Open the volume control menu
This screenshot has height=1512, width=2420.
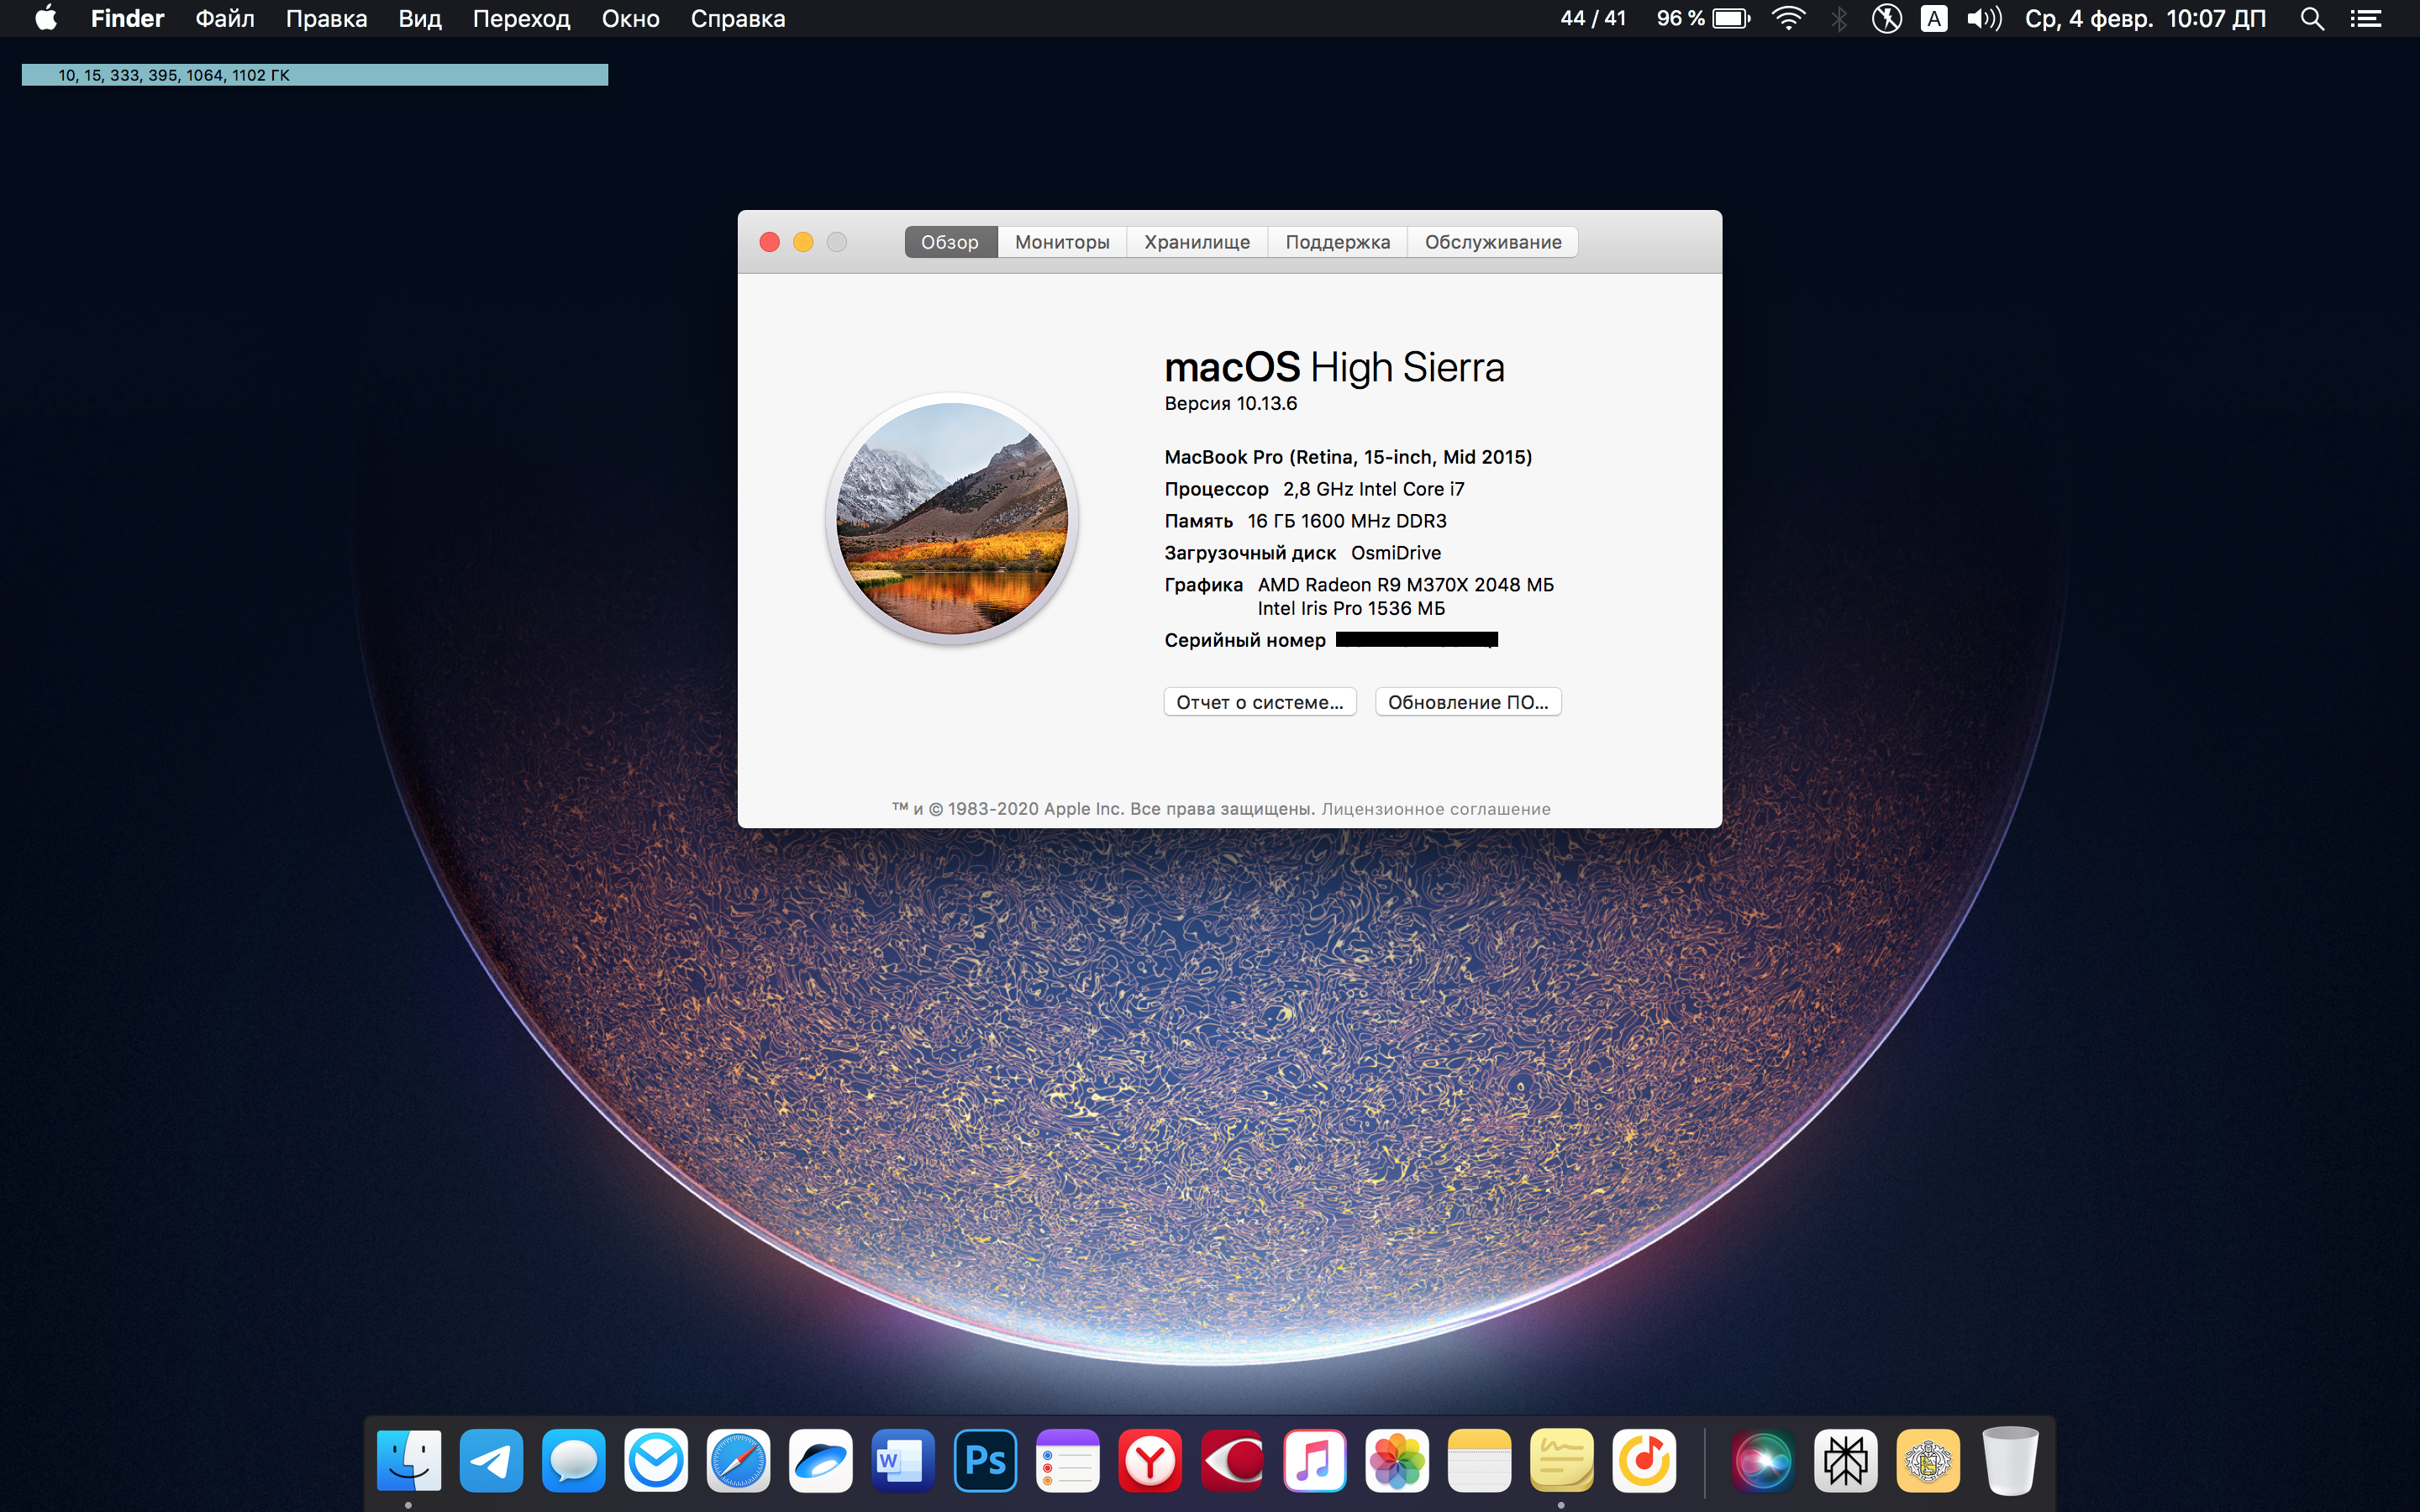[1984, 19]
